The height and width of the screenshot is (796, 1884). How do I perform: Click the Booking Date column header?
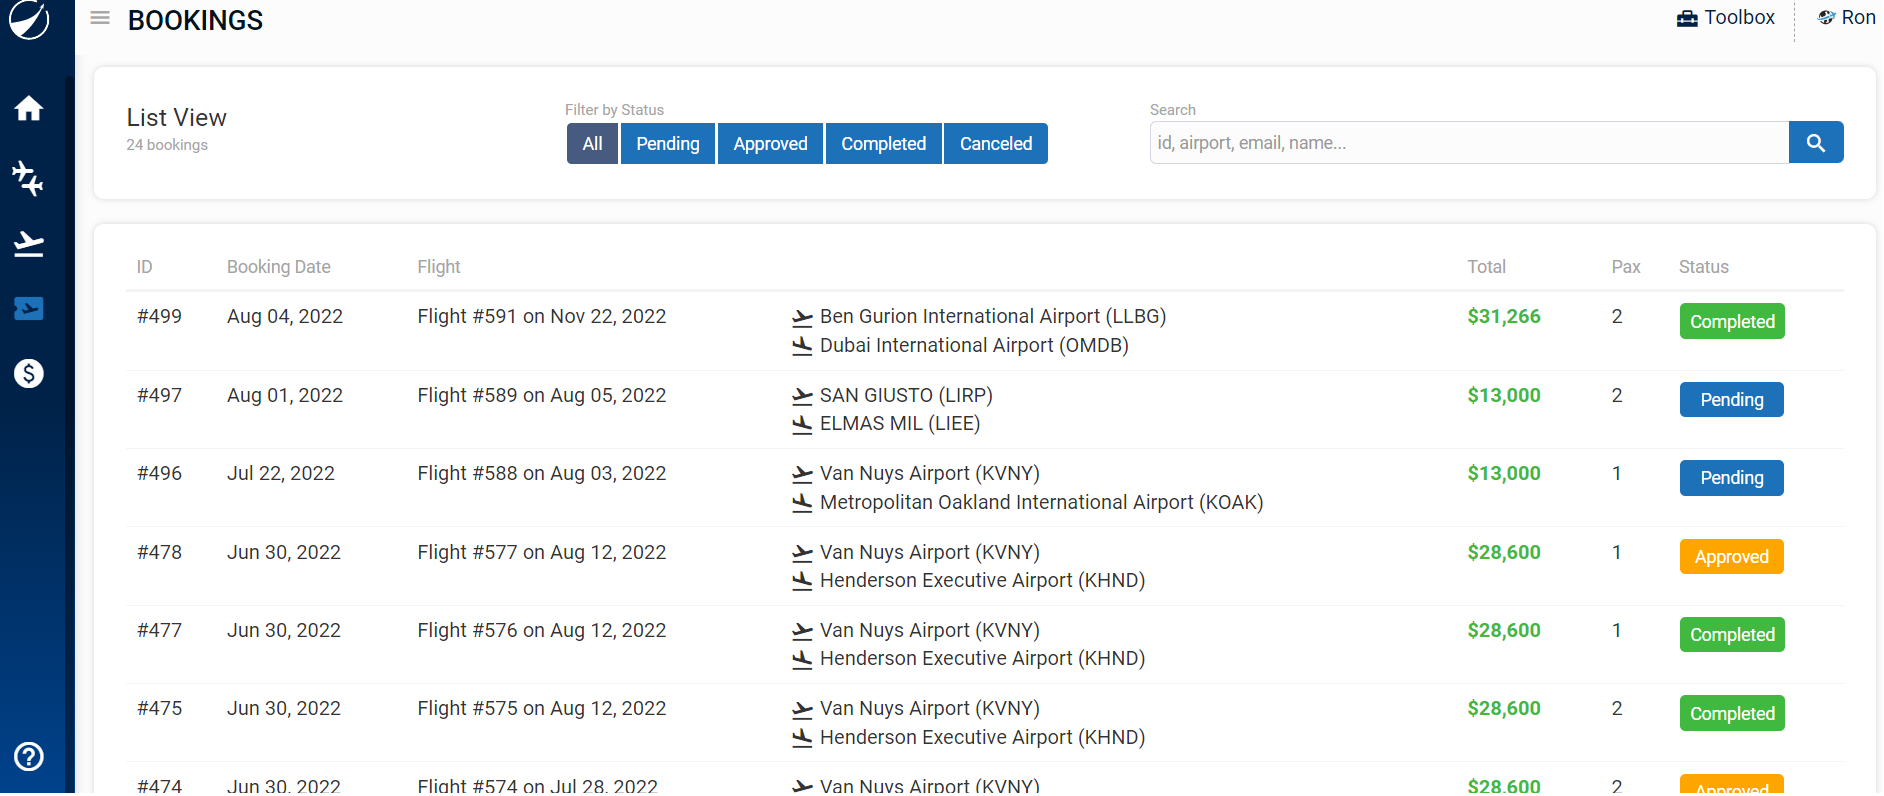point(279,267)
